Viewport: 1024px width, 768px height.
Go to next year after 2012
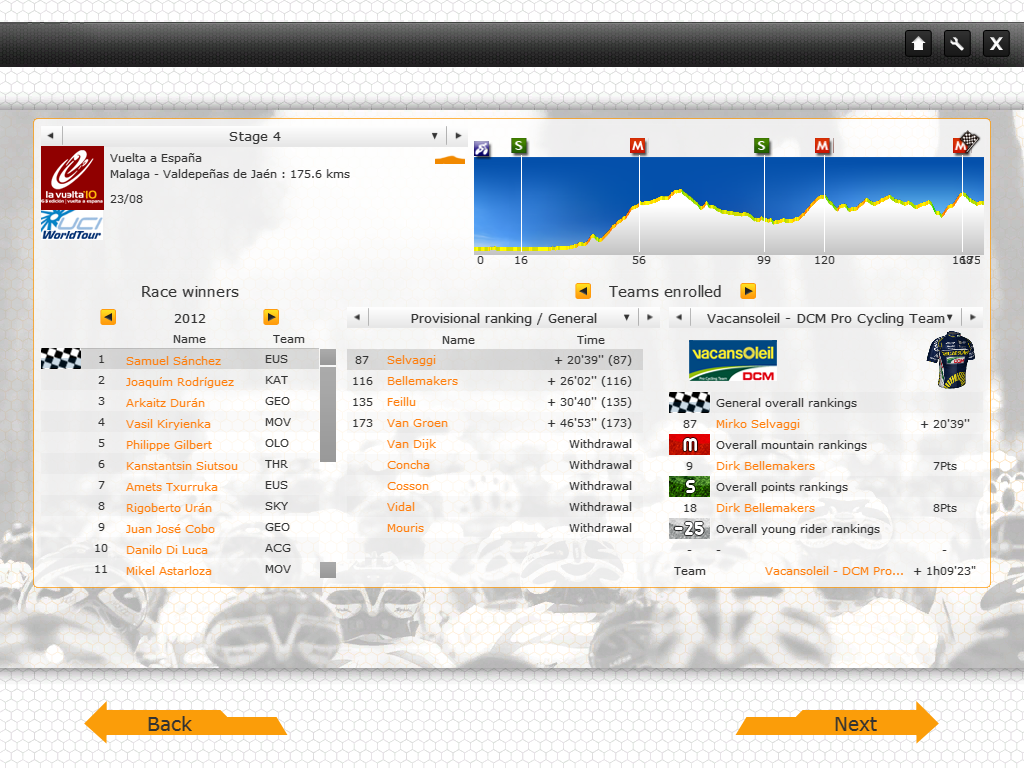[x=271, y=317]
